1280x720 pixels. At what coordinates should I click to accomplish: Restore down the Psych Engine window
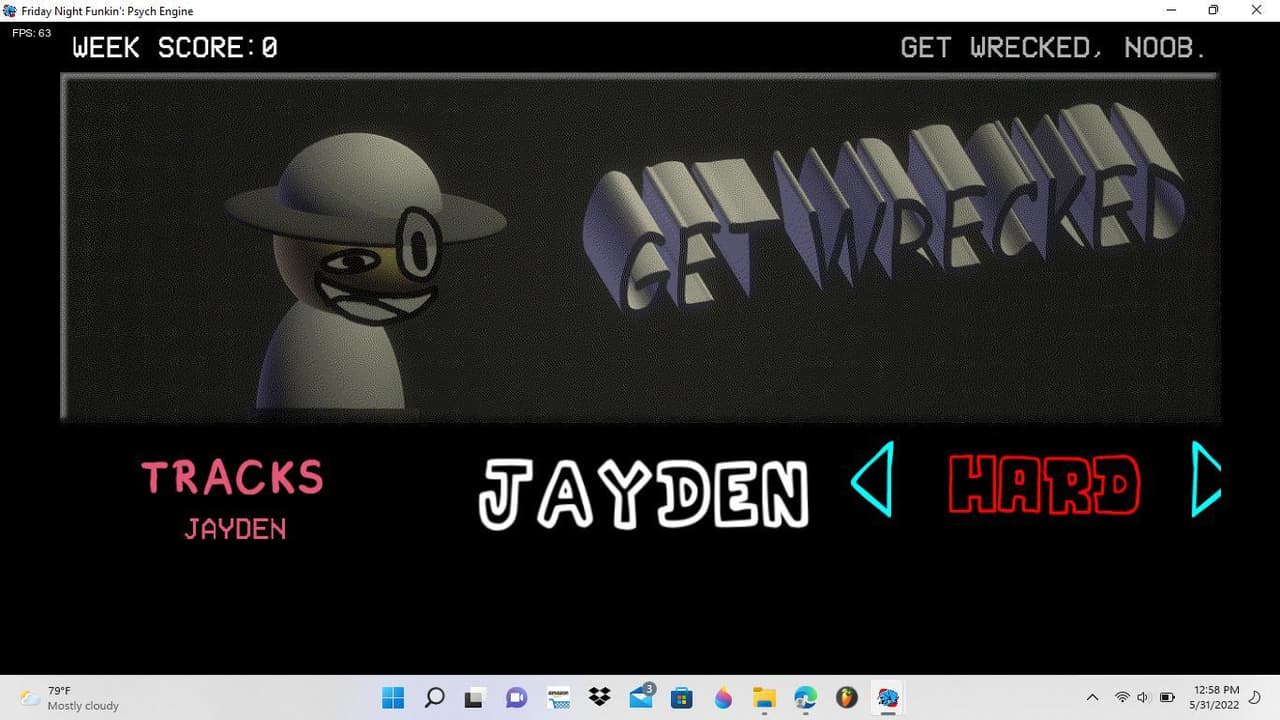[x=1213, y=10]
